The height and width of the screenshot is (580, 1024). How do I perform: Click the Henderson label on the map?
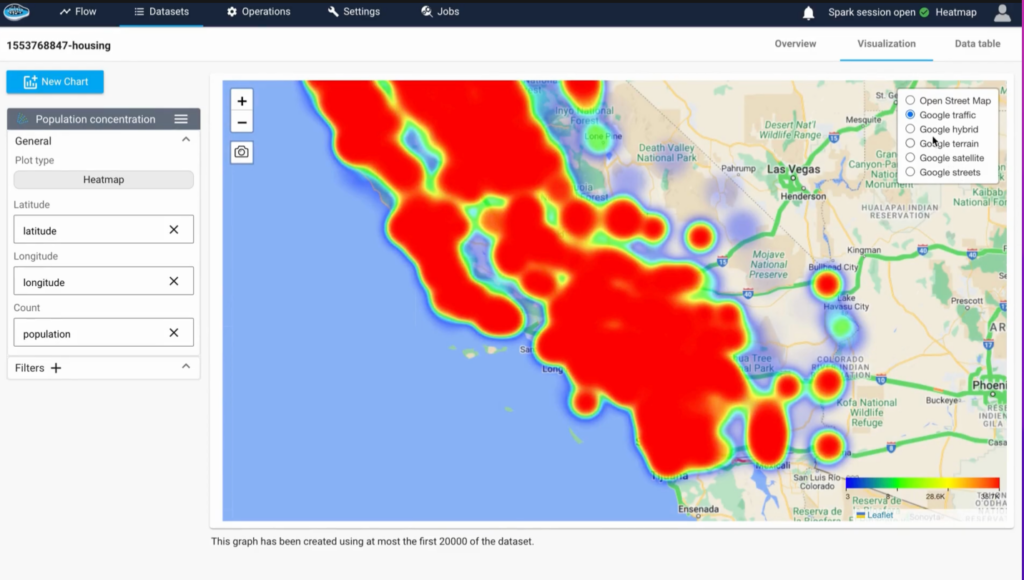pyautogui.click(x=803, y=196)
